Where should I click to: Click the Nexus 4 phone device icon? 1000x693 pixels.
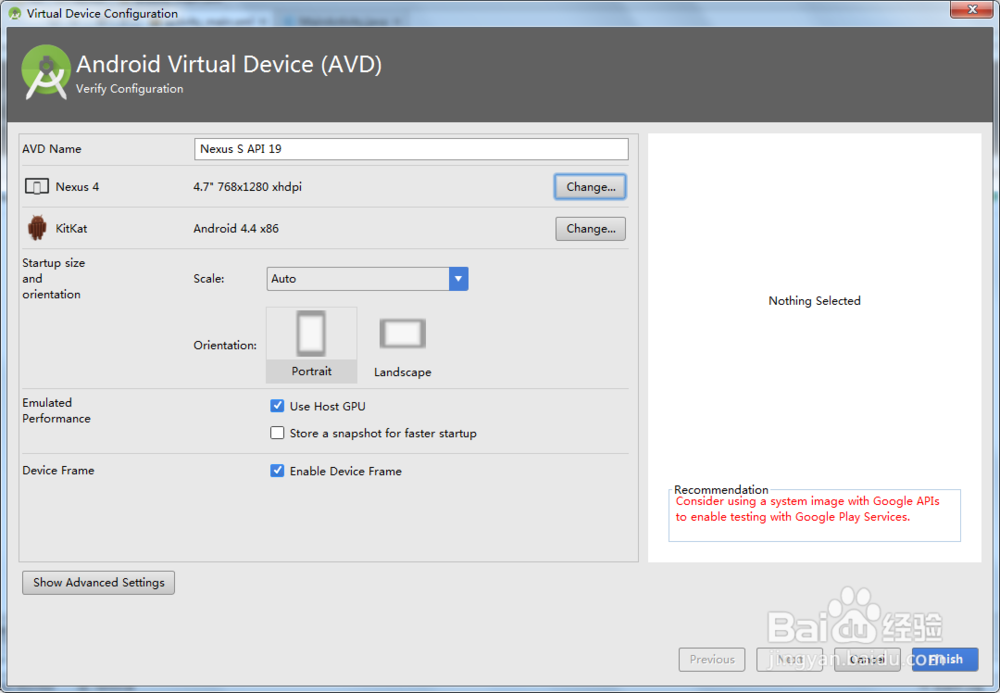tap(37, 186)
